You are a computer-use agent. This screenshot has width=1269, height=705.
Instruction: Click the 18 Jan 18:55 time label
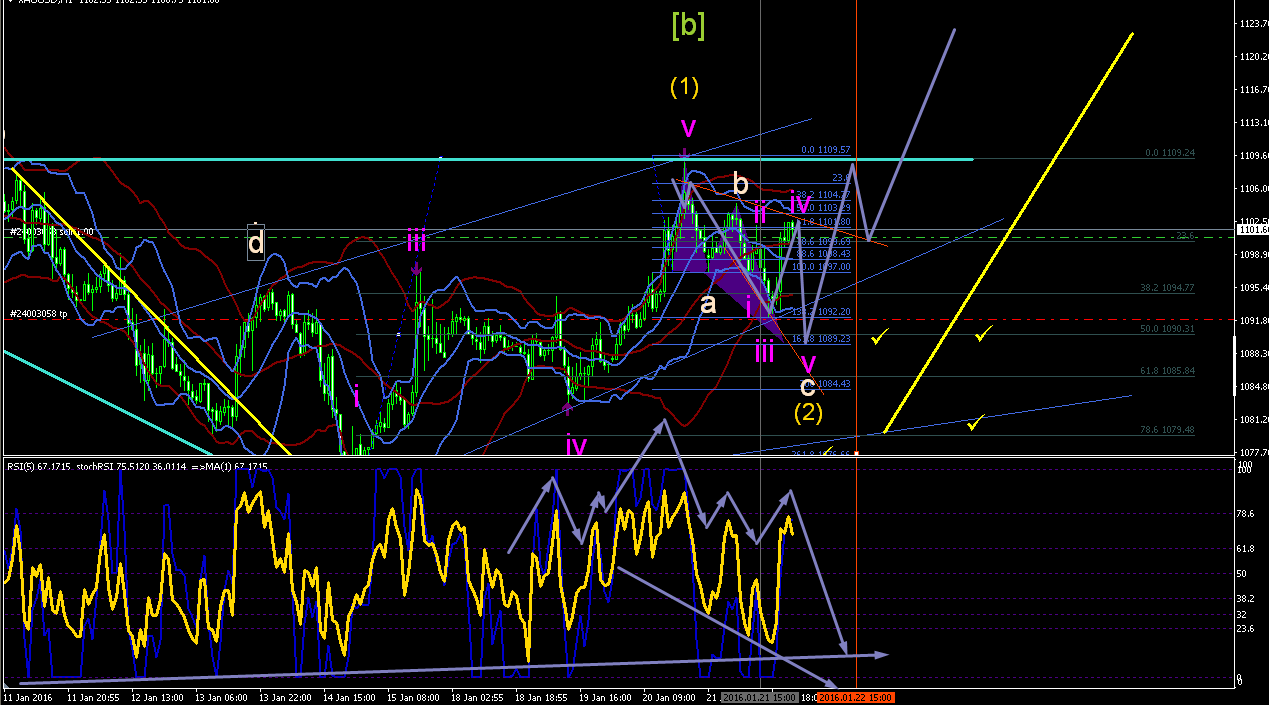(x=540, y=696)
